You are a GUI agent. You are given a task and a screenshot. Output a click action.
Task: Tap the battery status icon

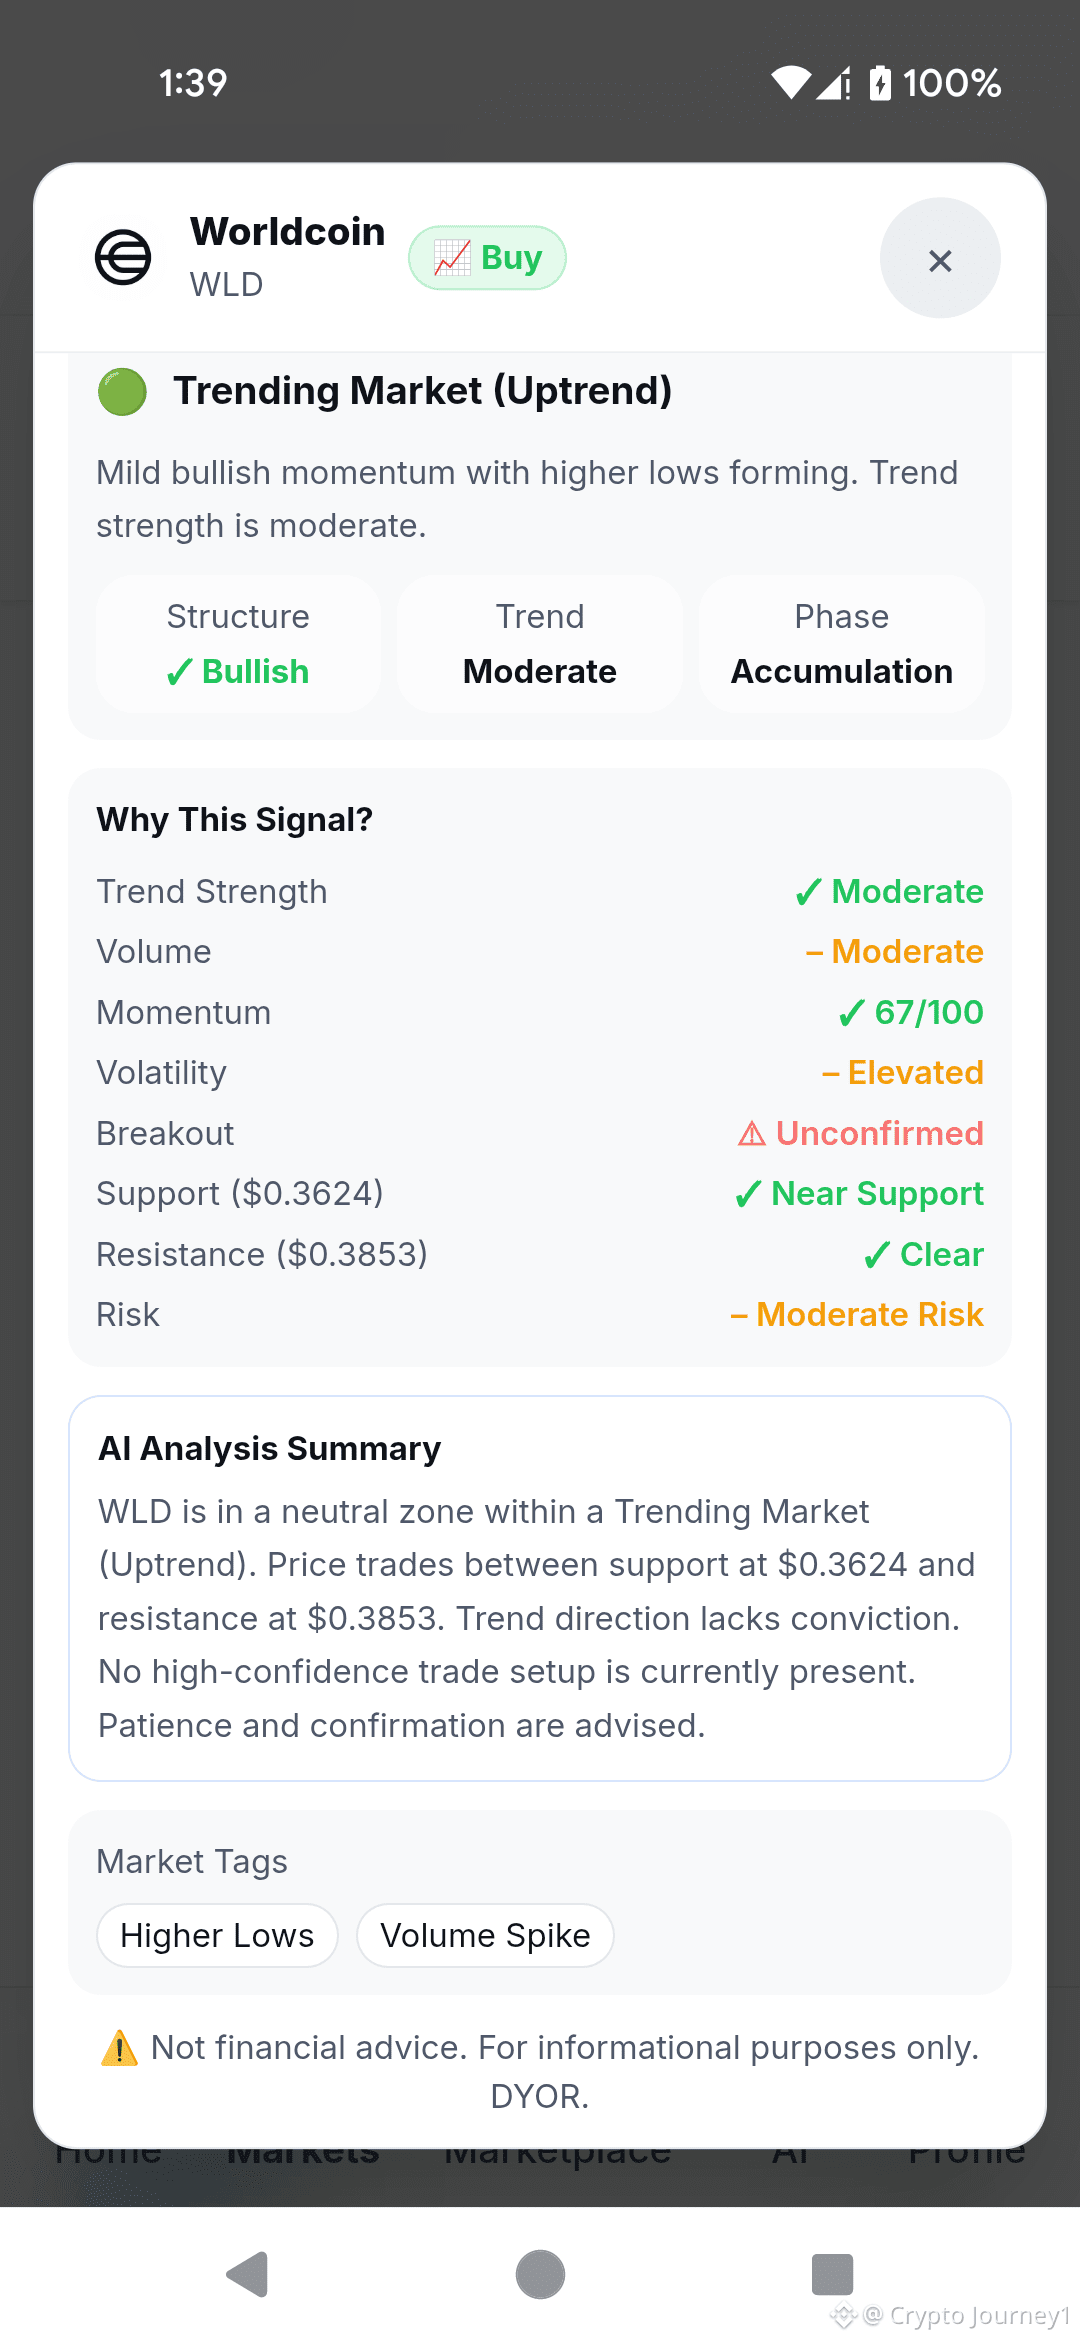coord(880,83)
